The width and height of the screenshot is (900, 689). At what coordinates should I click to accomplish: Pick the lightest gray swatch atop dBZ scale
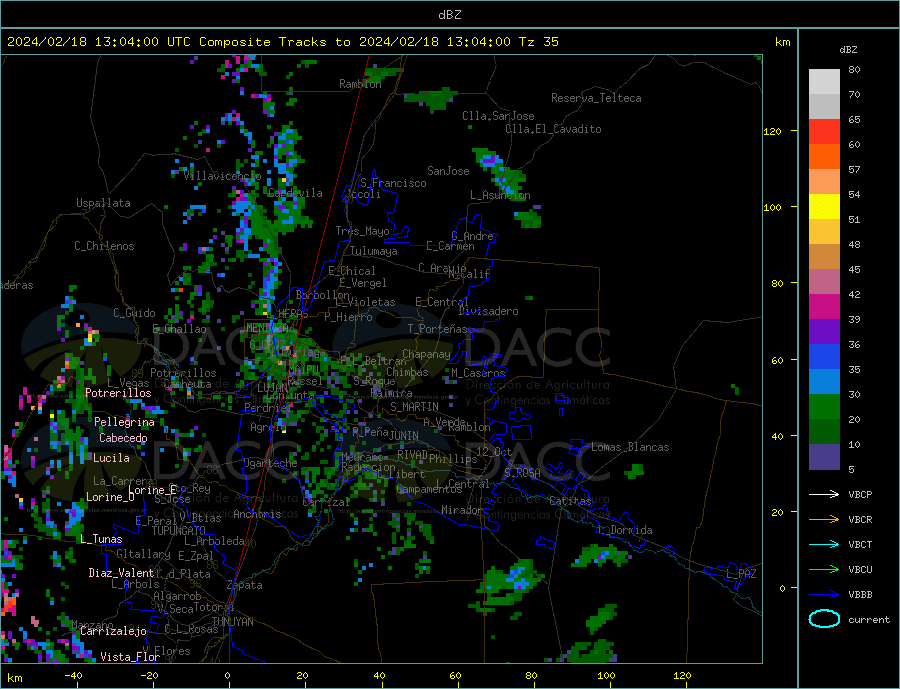[824, 82]
